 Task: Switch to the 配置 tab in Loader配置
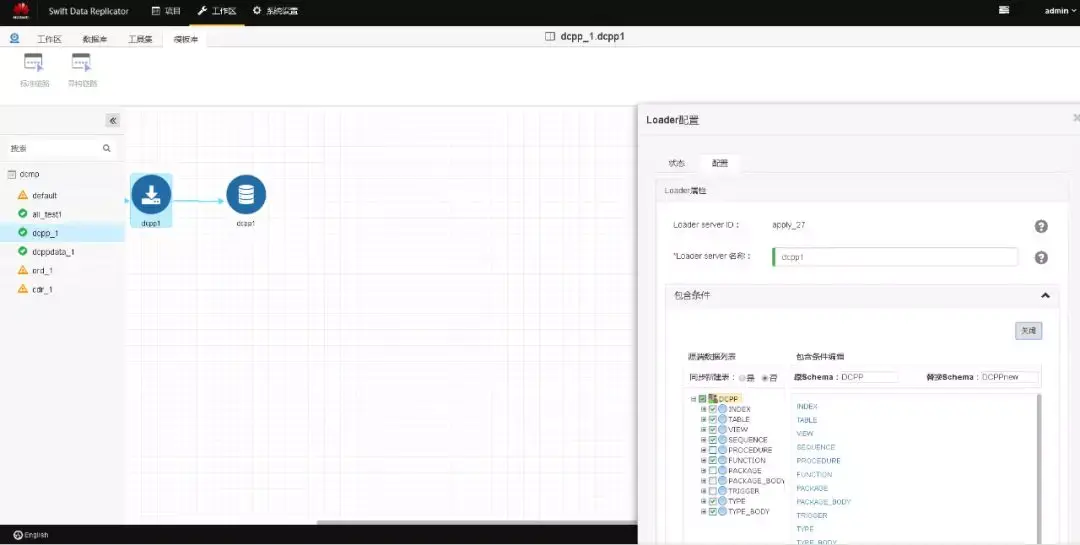[x=720, y=163]
